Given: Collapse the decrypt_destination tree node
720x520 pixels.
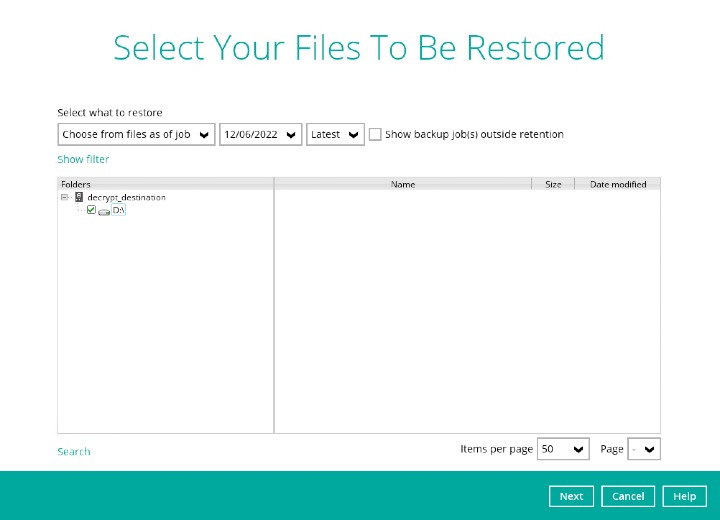Looking at the screenshot, I should [65, 198].
